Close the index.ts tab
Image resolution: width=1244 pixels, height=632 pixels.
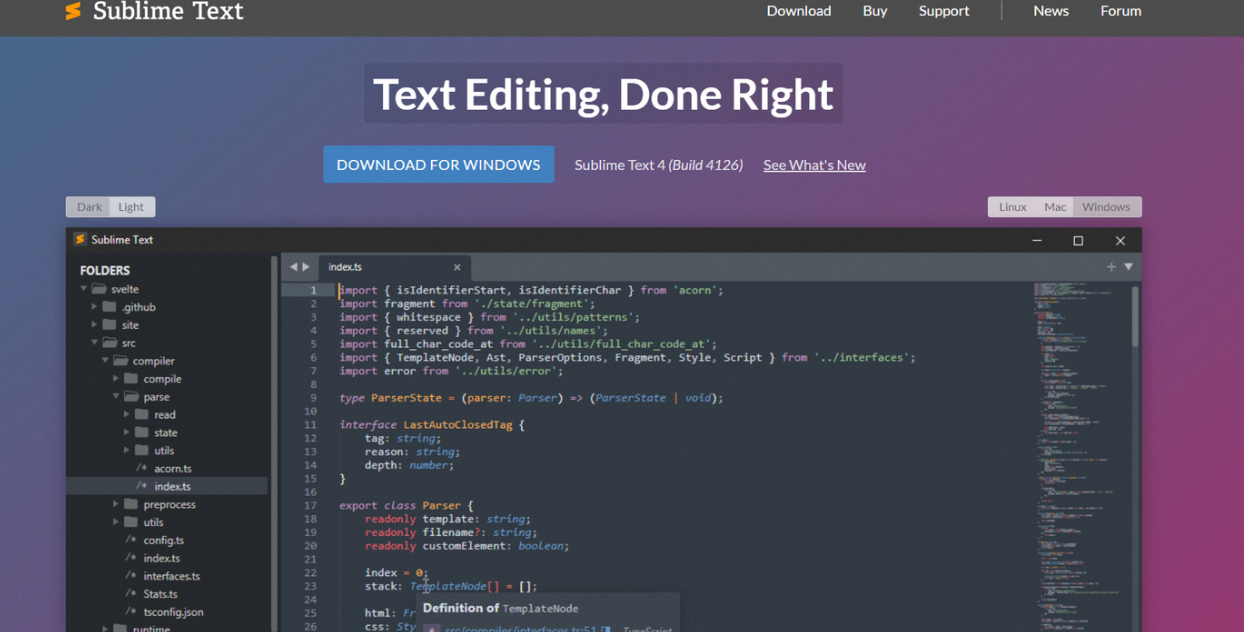(457, 267)
